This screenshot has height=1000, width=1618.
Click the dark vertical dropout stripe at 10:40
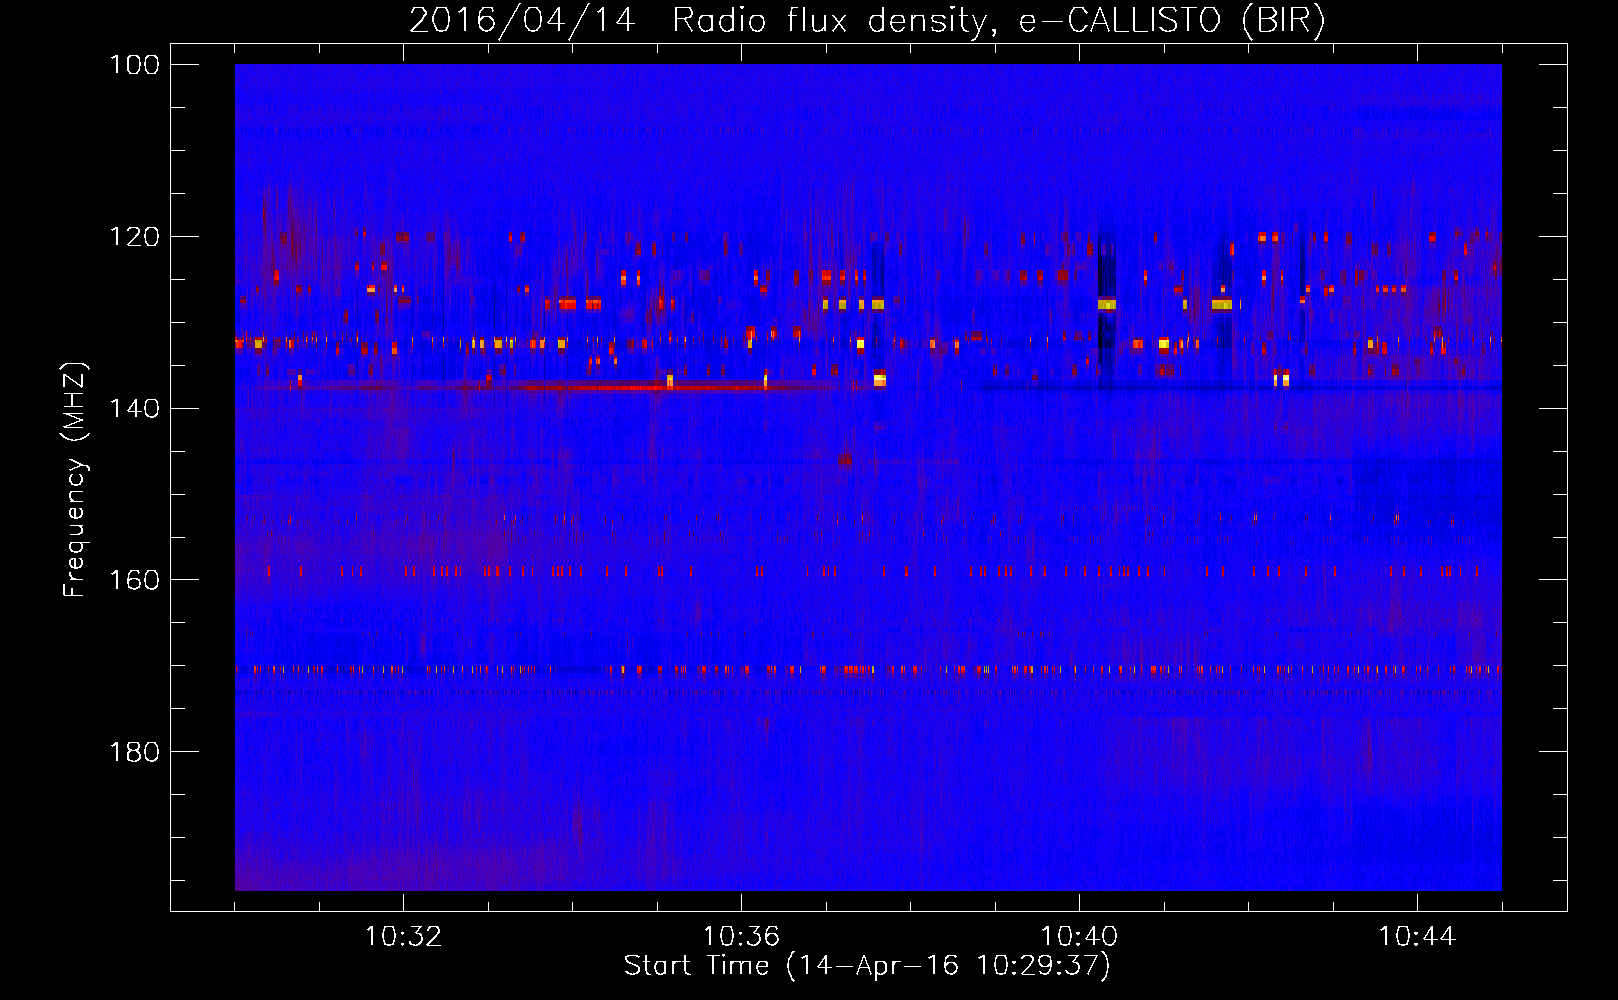[x=1106, y=305]
